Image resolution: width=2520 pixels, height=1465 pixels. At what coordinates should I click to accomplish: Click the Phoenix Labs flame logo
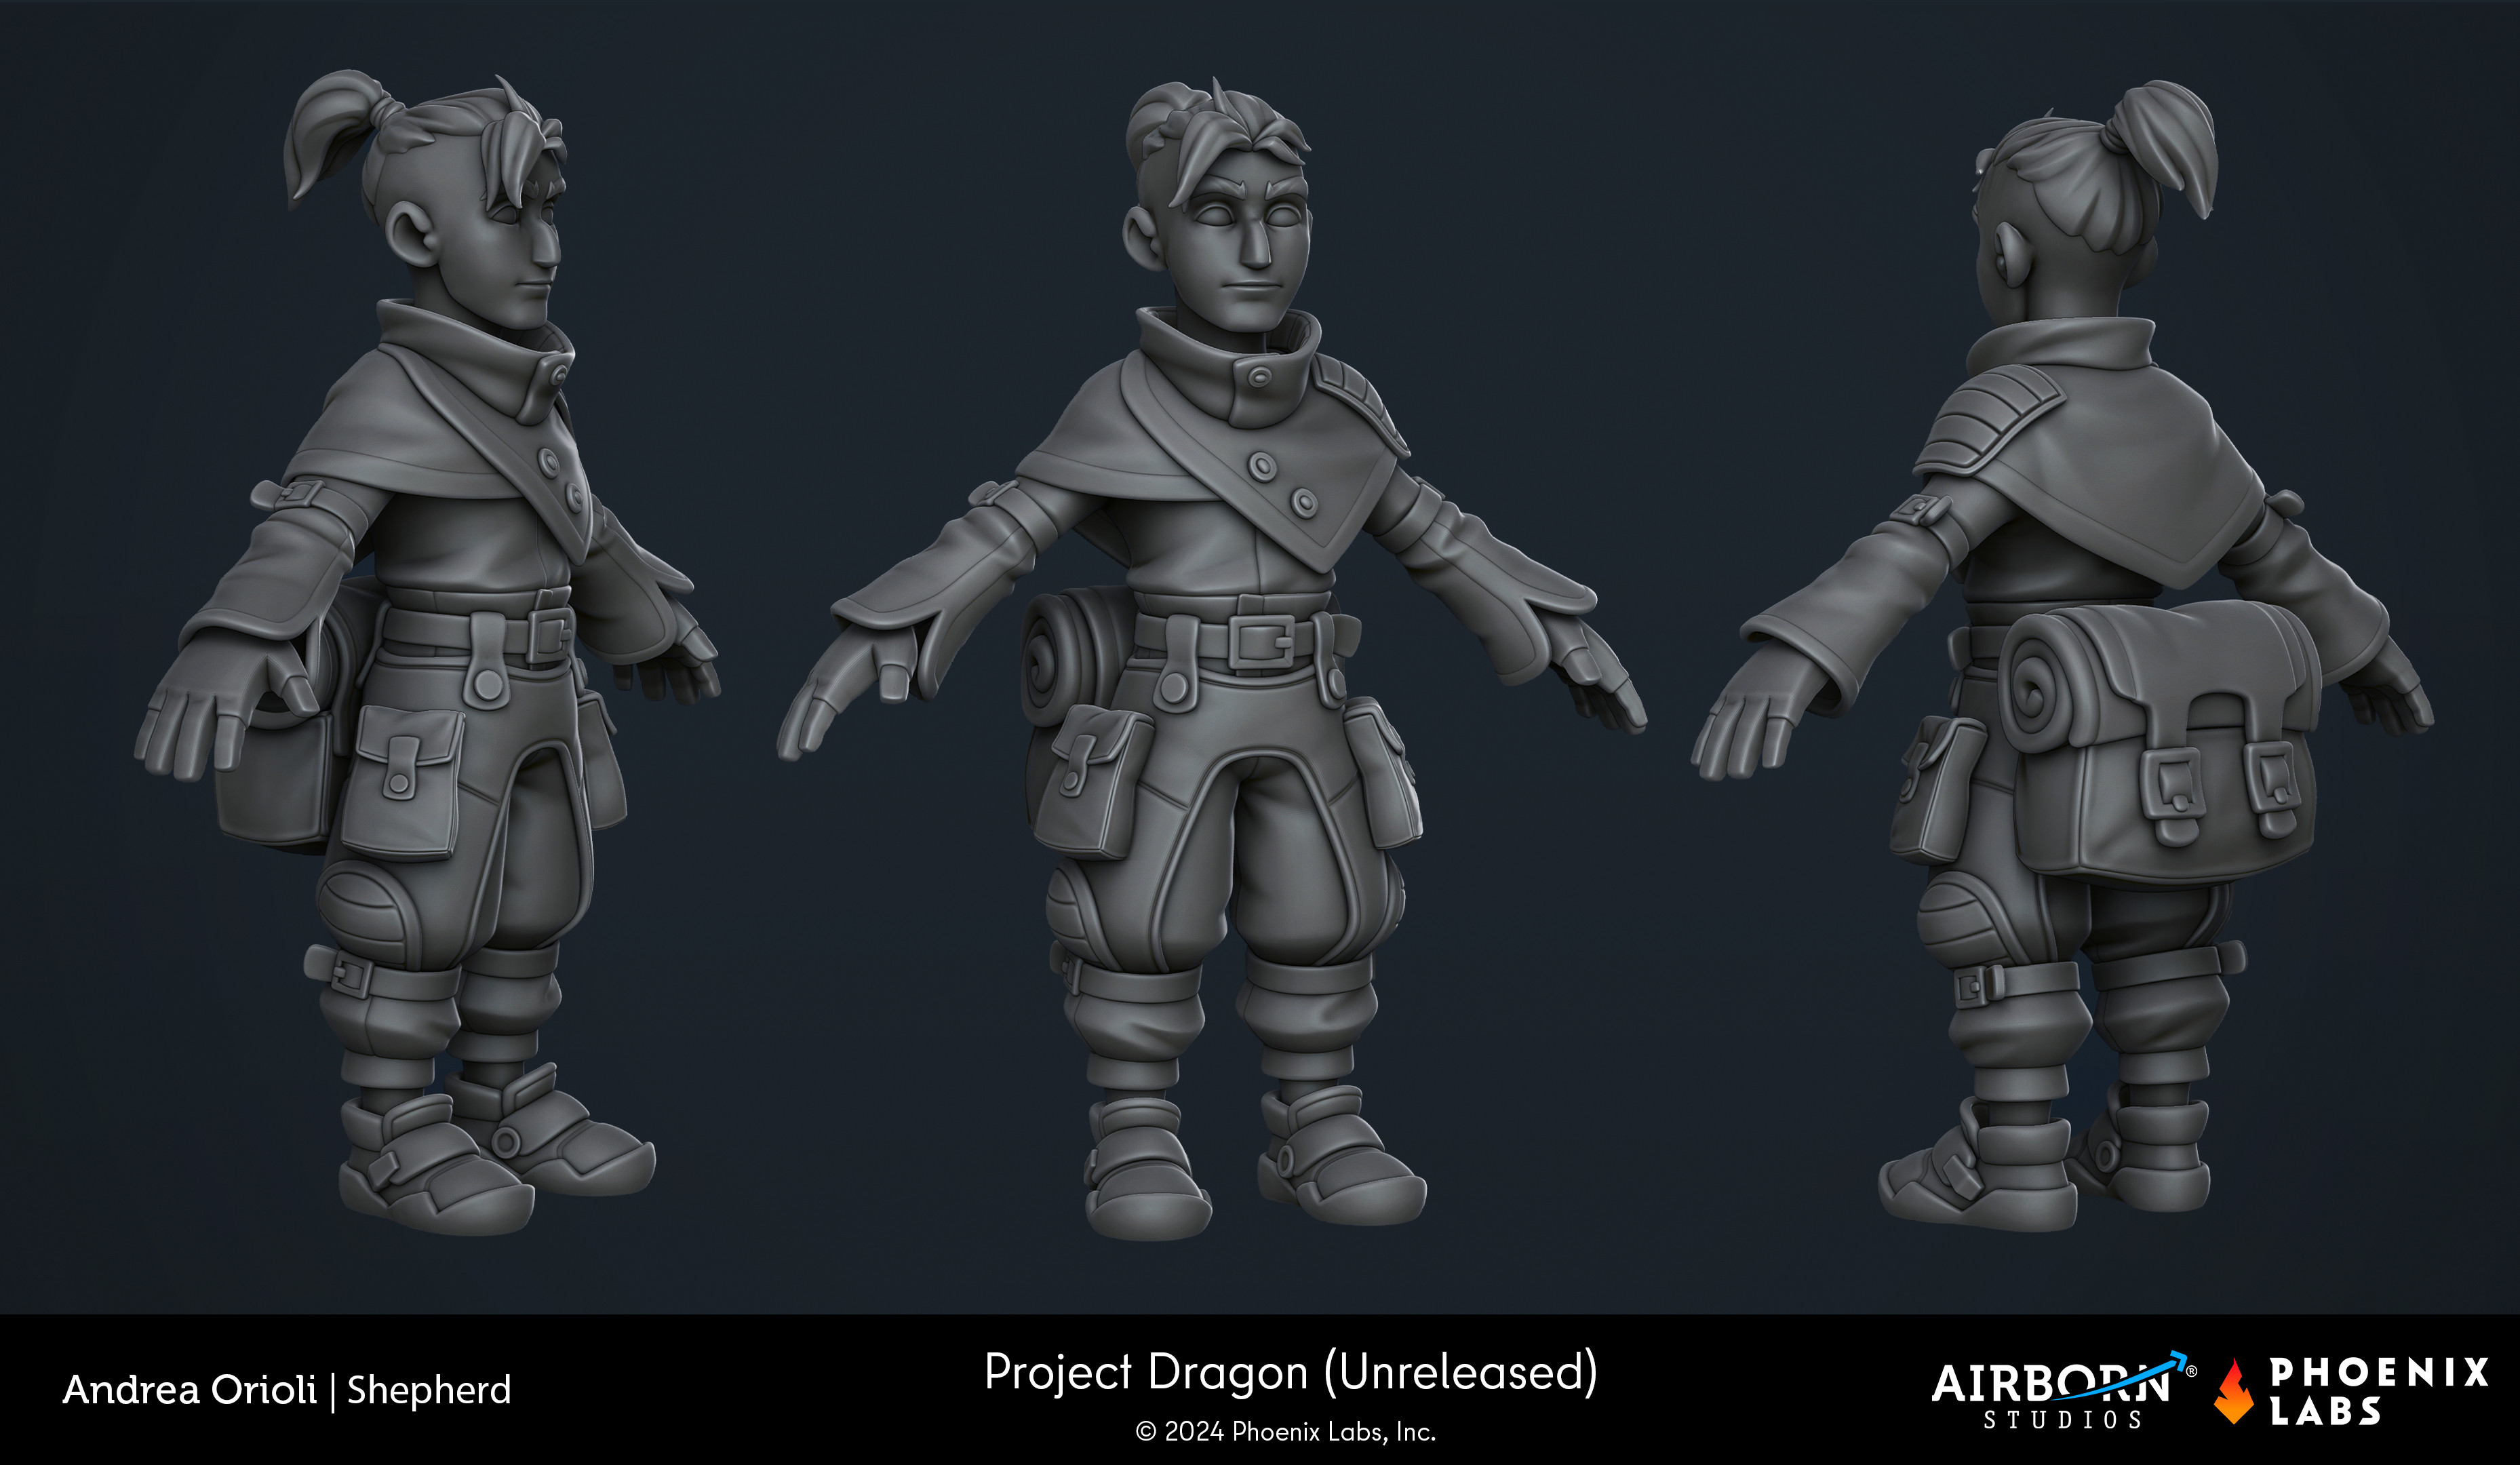[x=2234, y=1391]
